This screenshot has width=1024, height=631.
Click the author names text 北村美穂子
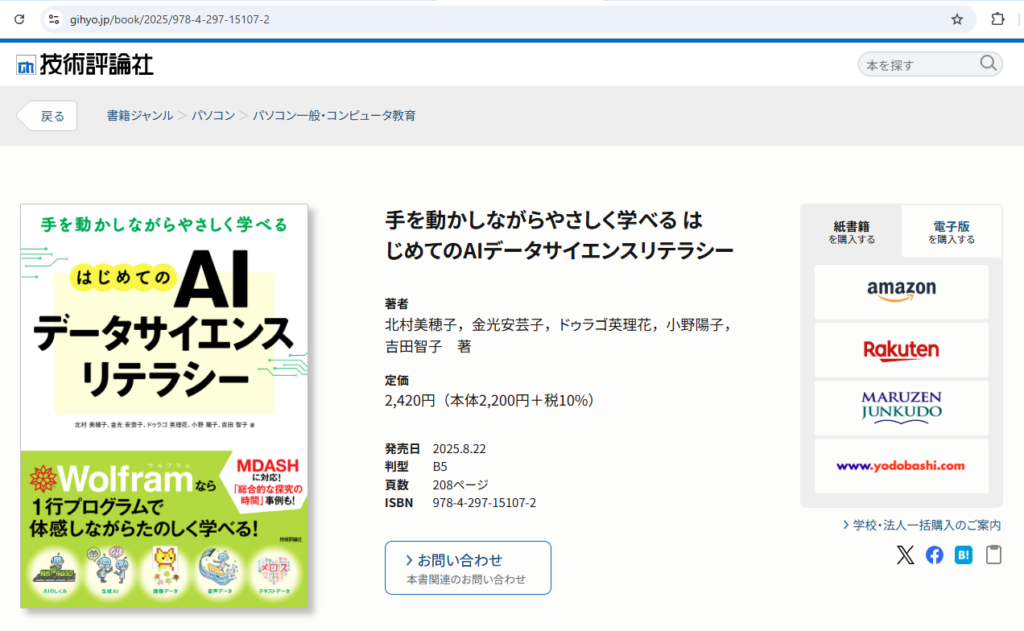click(x=421, y=325)
